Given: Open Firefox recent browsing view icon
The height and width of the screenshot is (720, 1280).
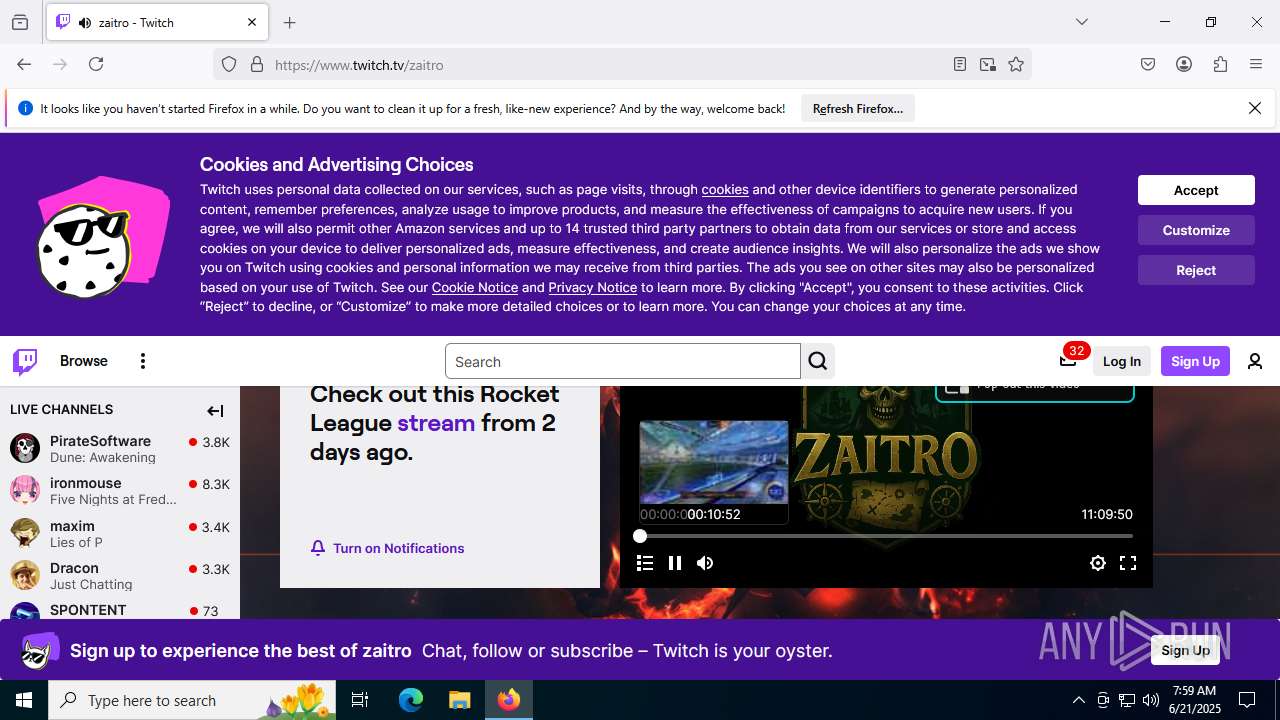Looking at the screenshot, I should [x=20, y=22].
